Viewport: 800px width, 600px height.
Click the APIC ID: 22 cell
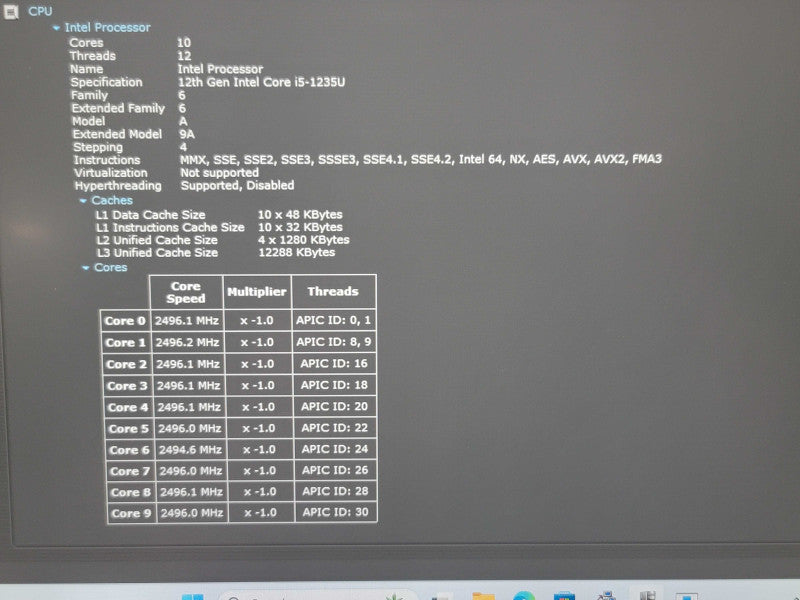coord(335,428)
